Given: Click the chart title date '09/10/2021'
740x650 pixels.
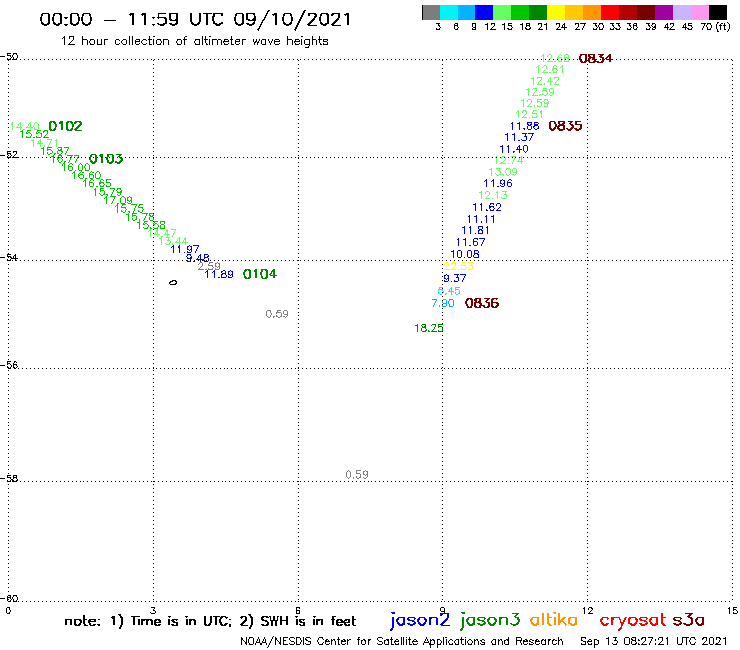Looking at the screenshot, I should coord(292,19).
